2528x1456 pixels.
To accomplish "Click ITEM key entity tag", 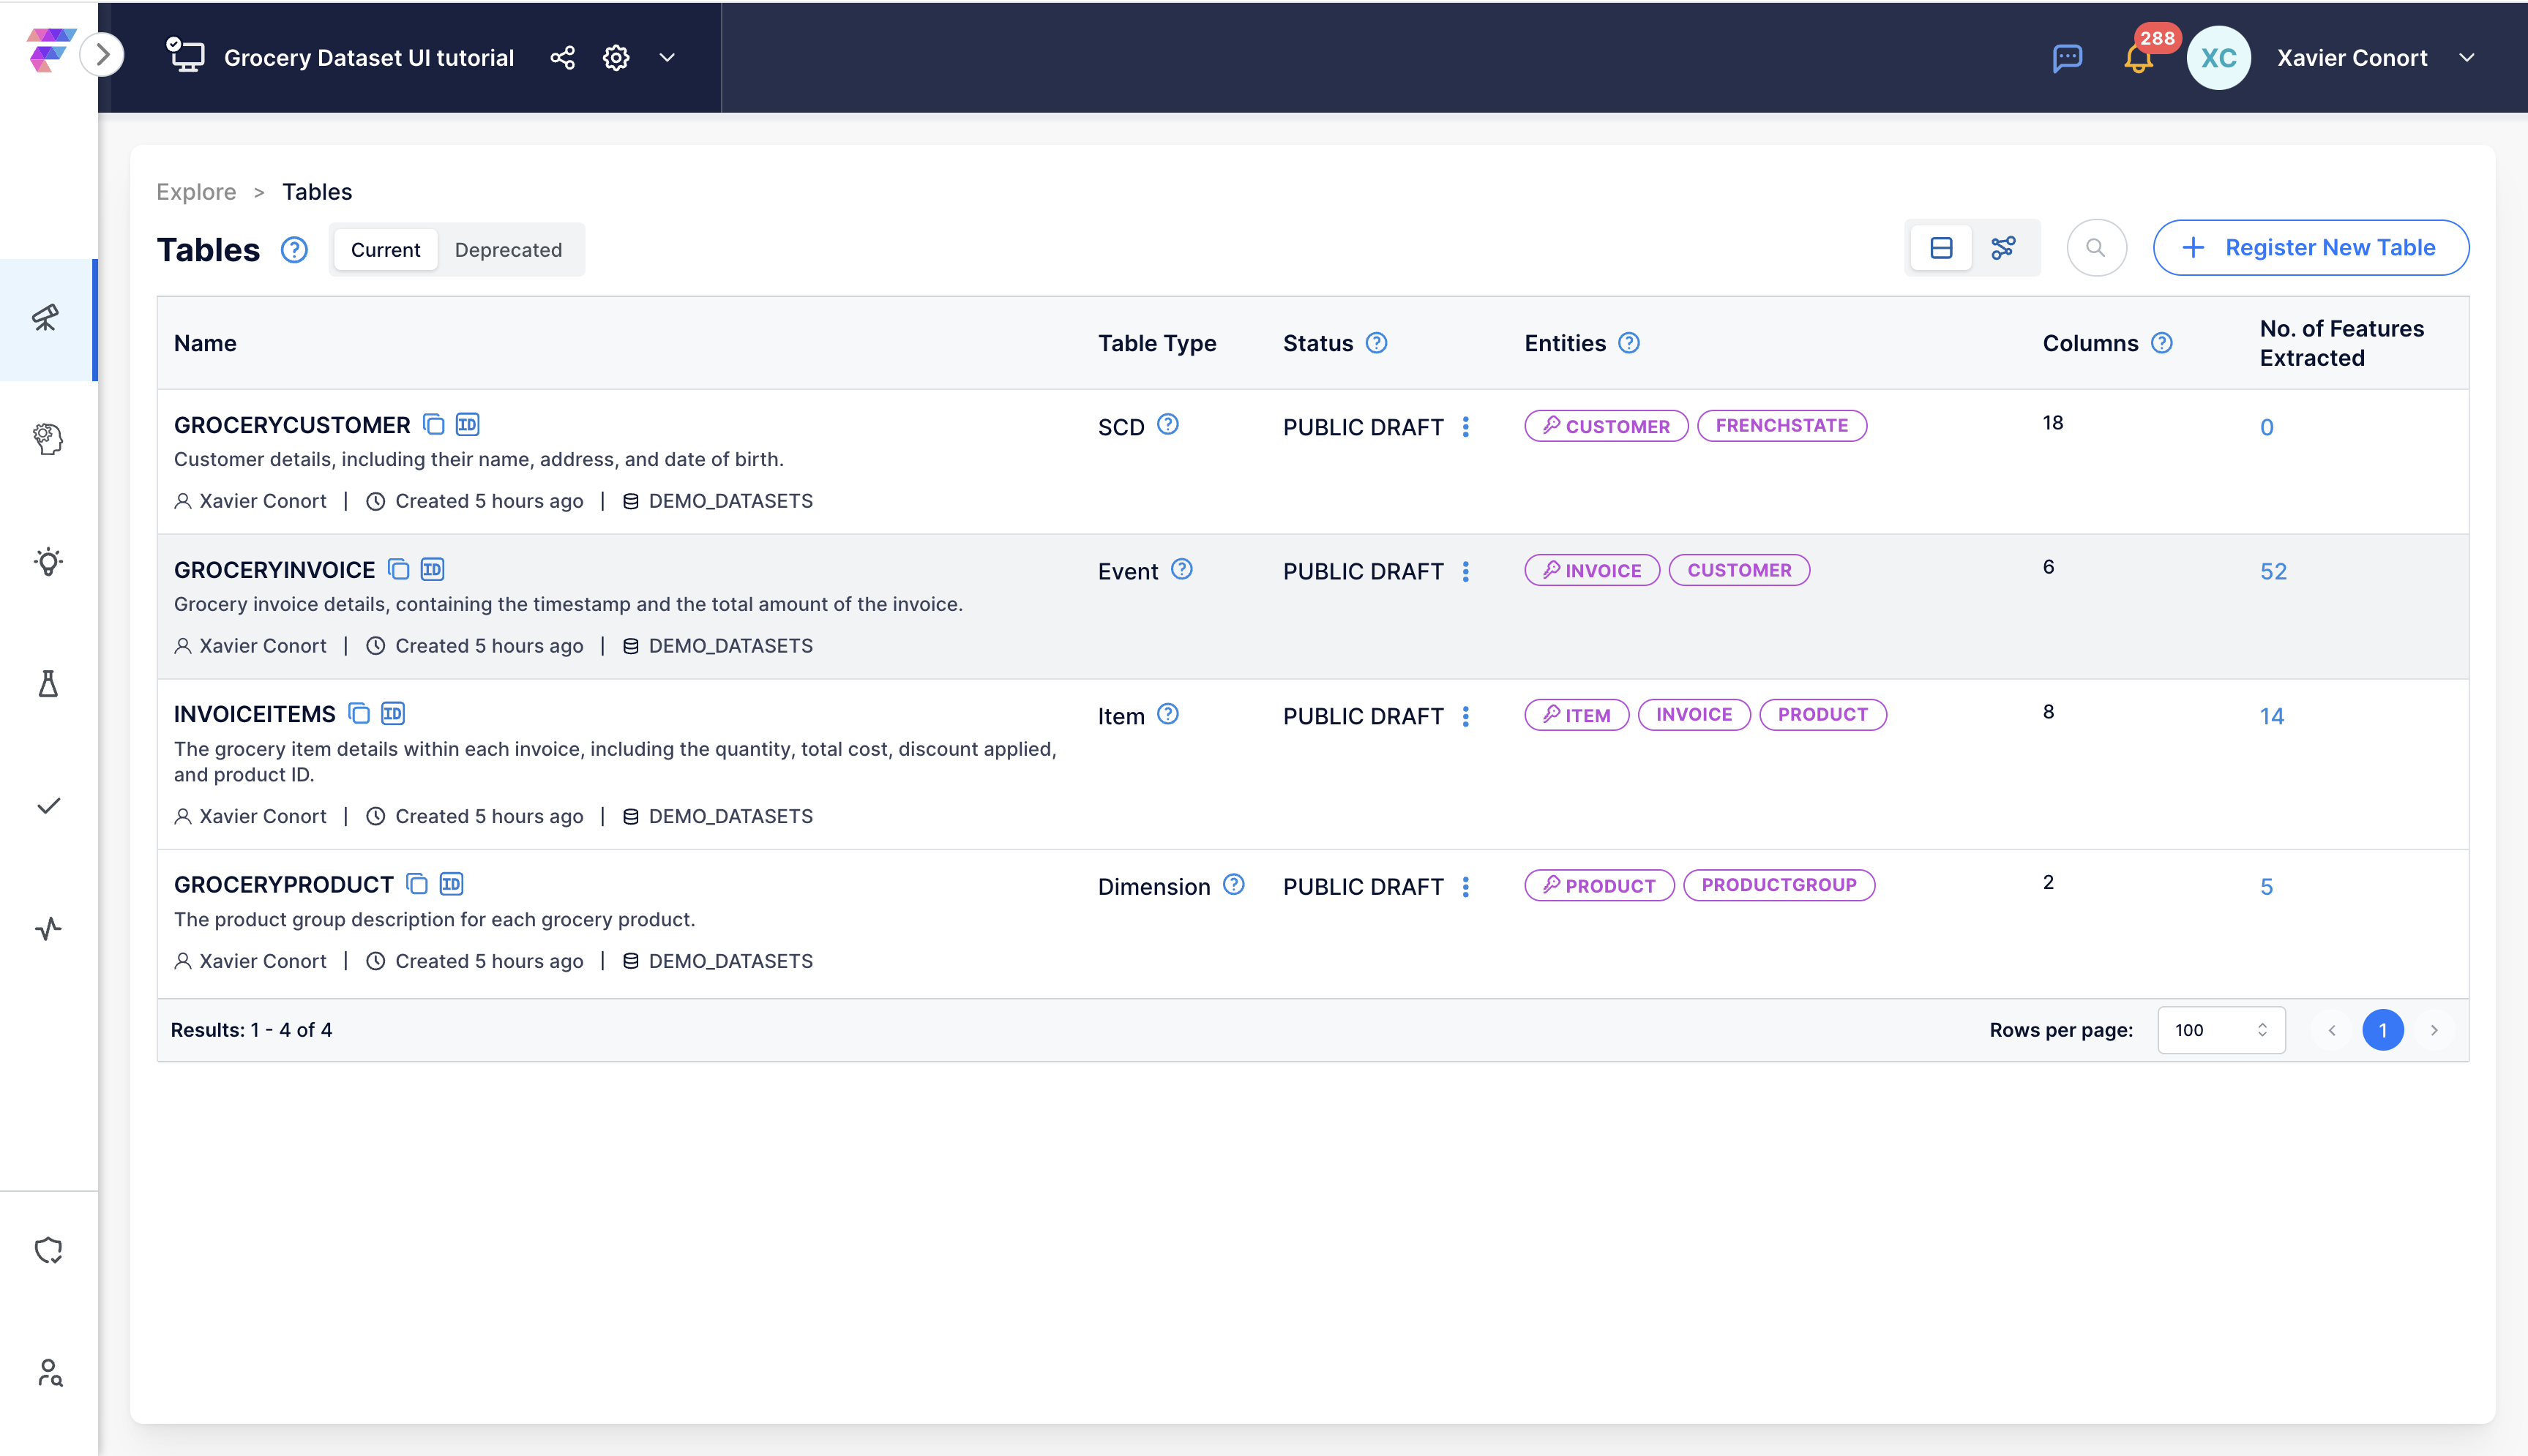I will 1576,715.
